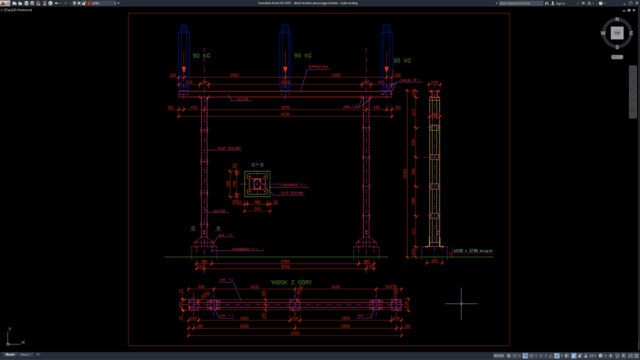Screen dimensions: 640x360
Task: Click the Plot (print) icon
Action: (51, 3)
